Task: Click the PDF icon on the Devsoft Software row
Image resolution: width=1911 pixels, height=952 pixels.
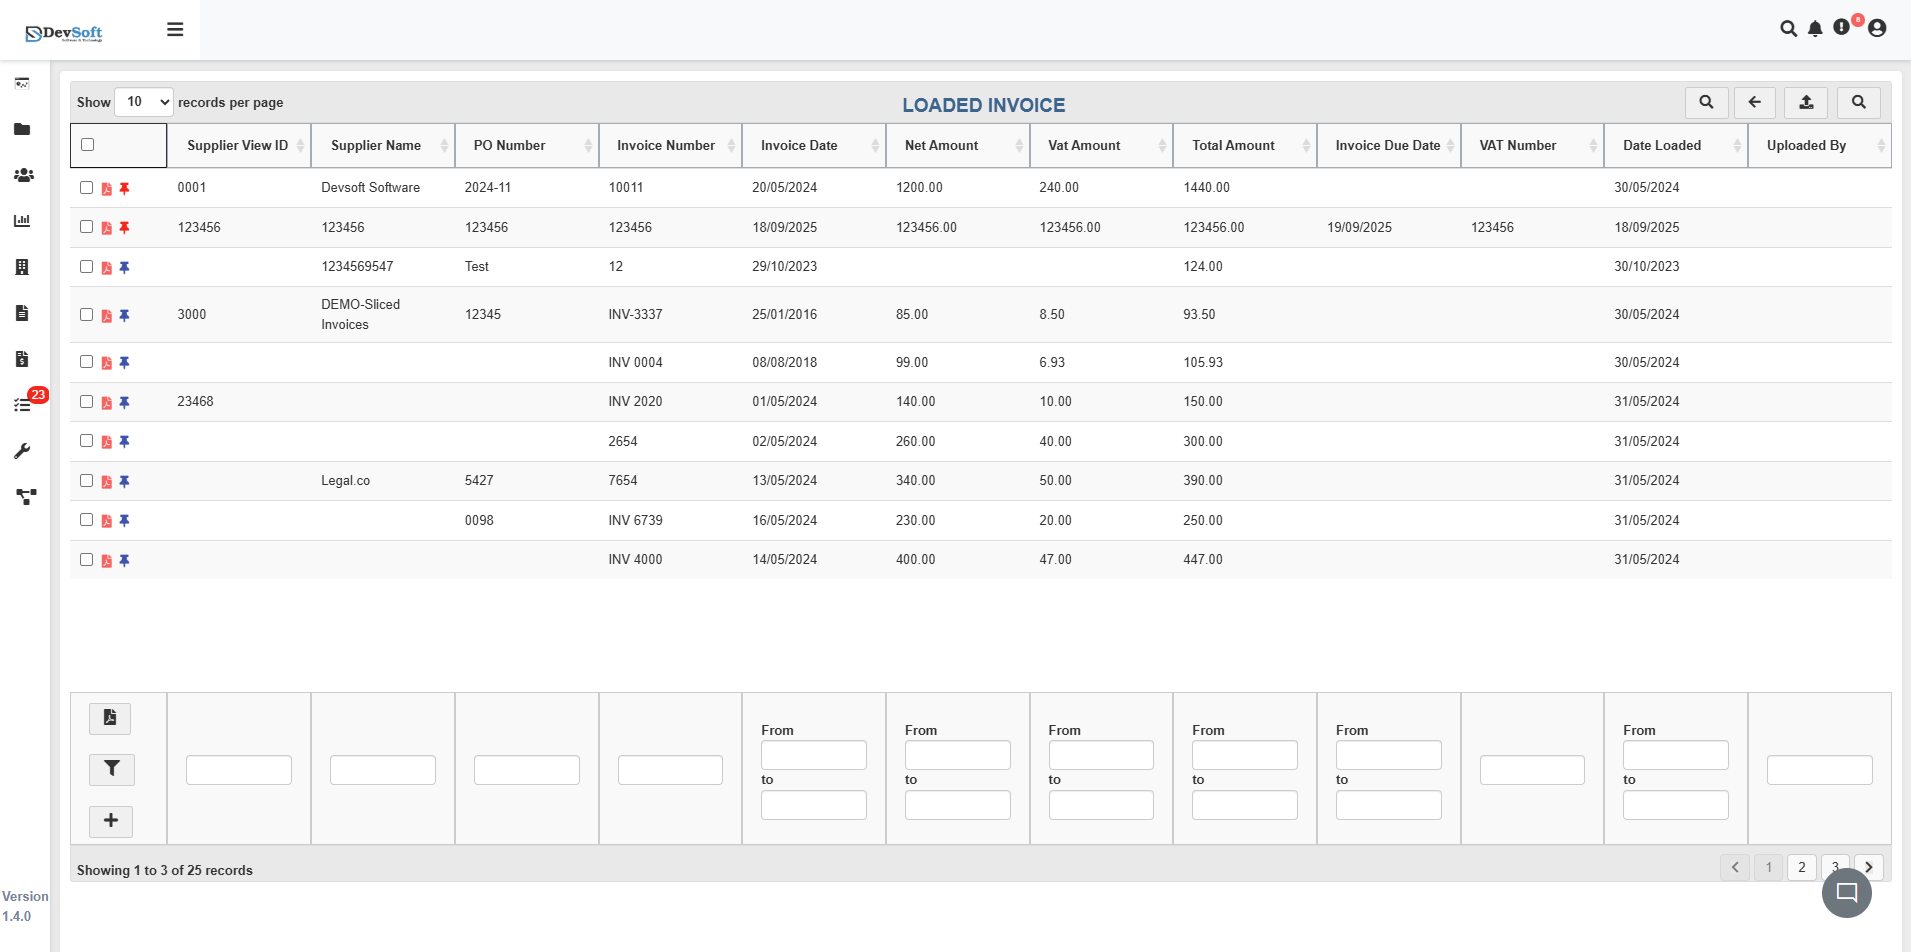Action: (106, 187)
